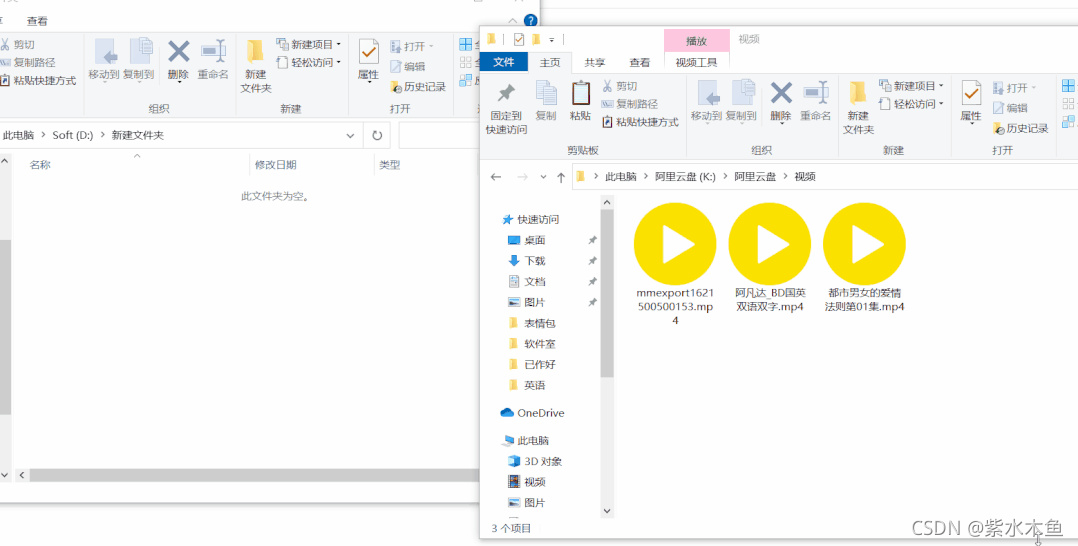This screenshot has height=546, width=1078.
Task: Click the refresh button beside back window address bar
Action: pyautogui.click(x=377, y=135)
